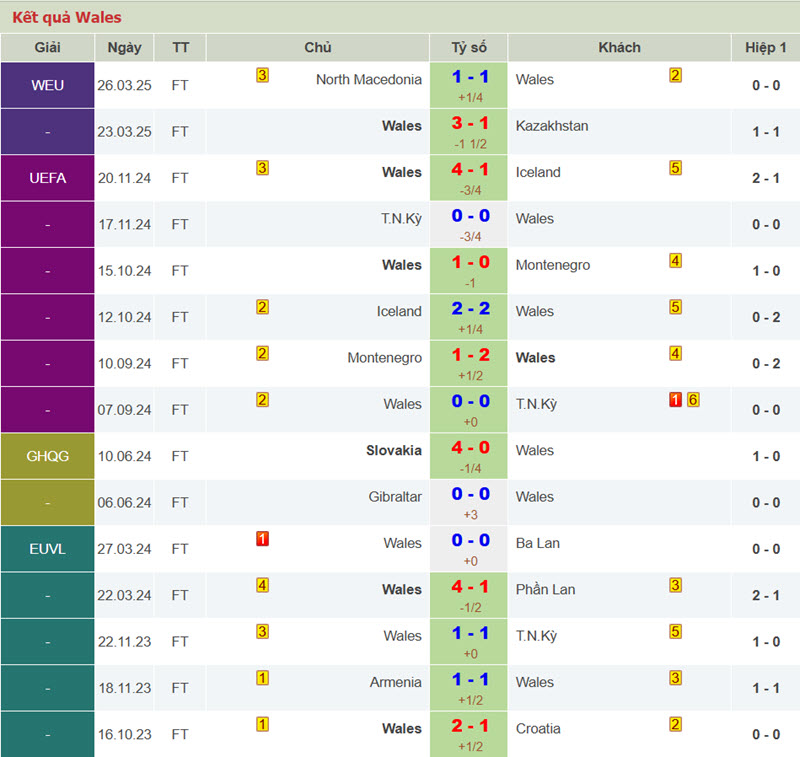Click the yellow card 2 icon beside Croatia

675,725
